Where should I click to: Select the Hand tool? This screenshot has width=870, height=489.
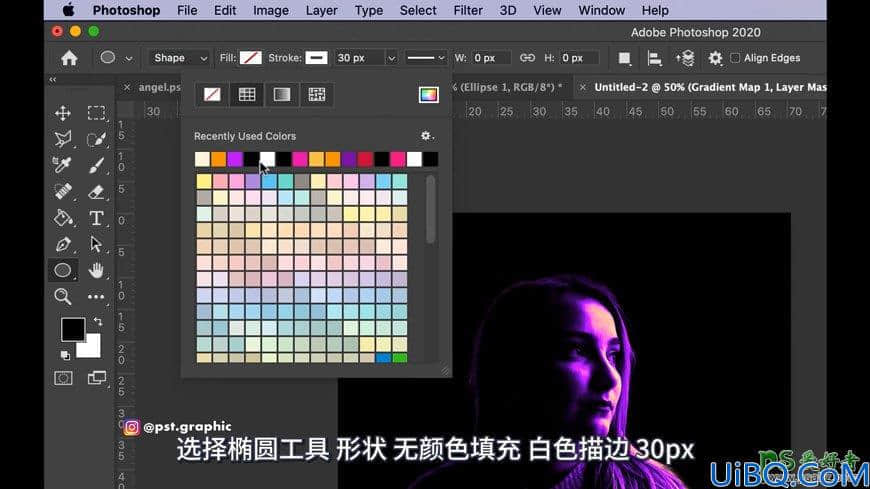pyautogui.click(x=96, y=270)
